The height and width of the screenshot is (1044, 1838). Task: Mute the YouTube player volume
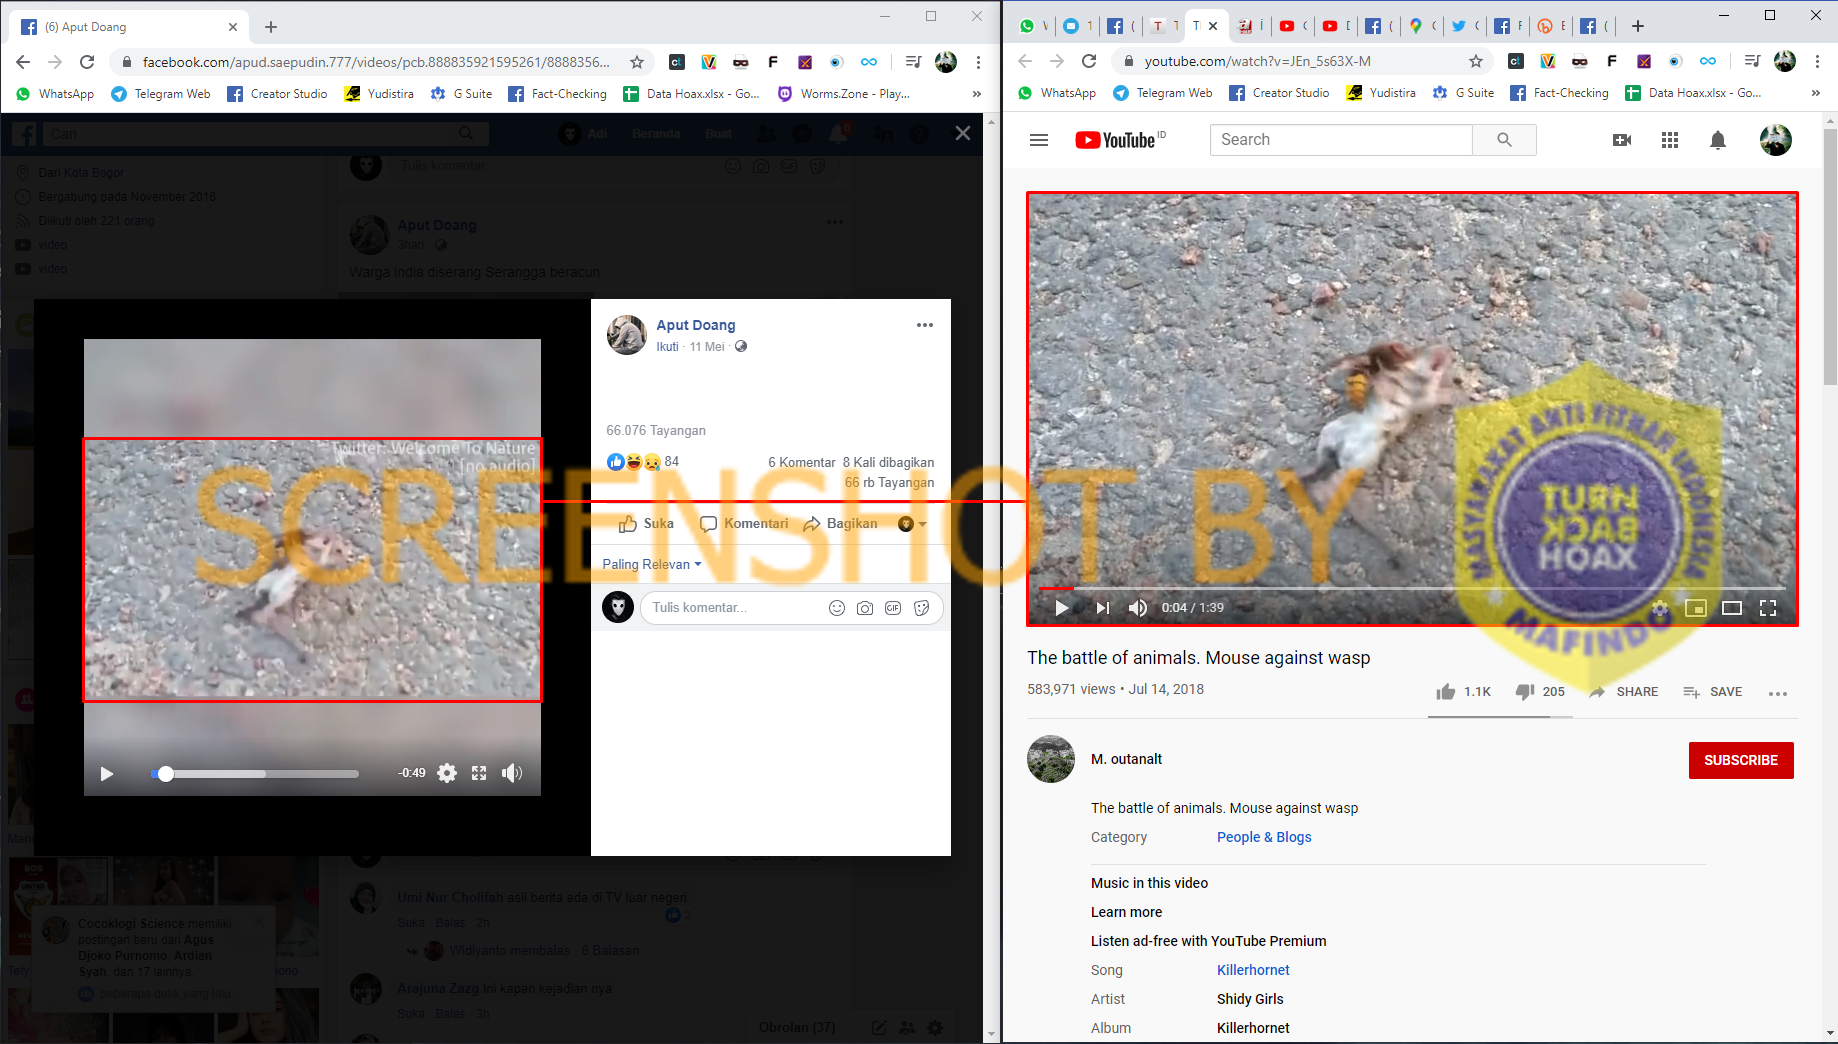click(x=1138, y=608)
